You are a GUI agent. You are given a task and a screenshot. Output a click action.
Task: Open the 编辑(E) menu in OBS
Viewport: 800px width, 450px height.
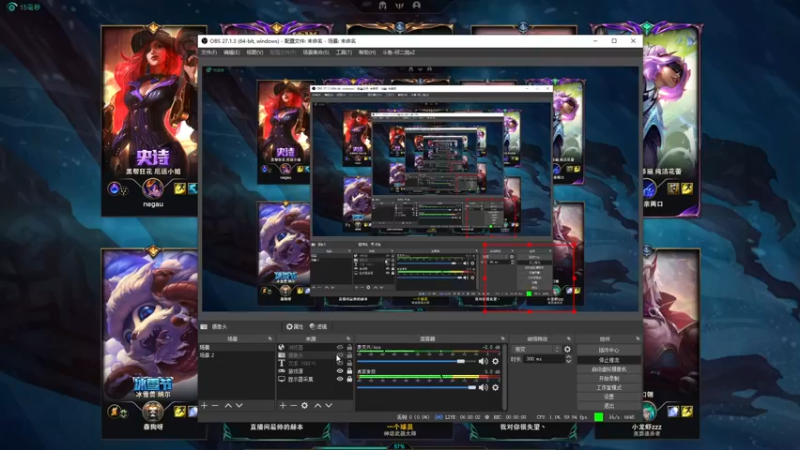(x=231, y=53)
